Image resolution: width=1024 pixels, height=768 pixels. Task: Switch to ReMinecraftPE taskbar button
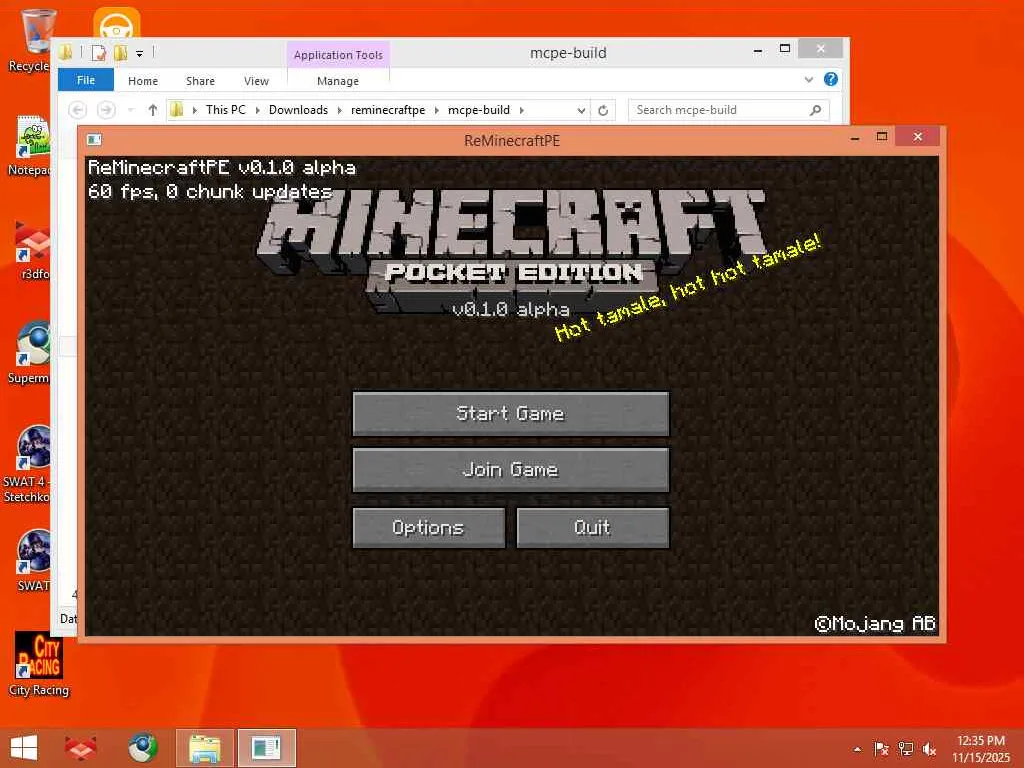click(x=266, y=748)
